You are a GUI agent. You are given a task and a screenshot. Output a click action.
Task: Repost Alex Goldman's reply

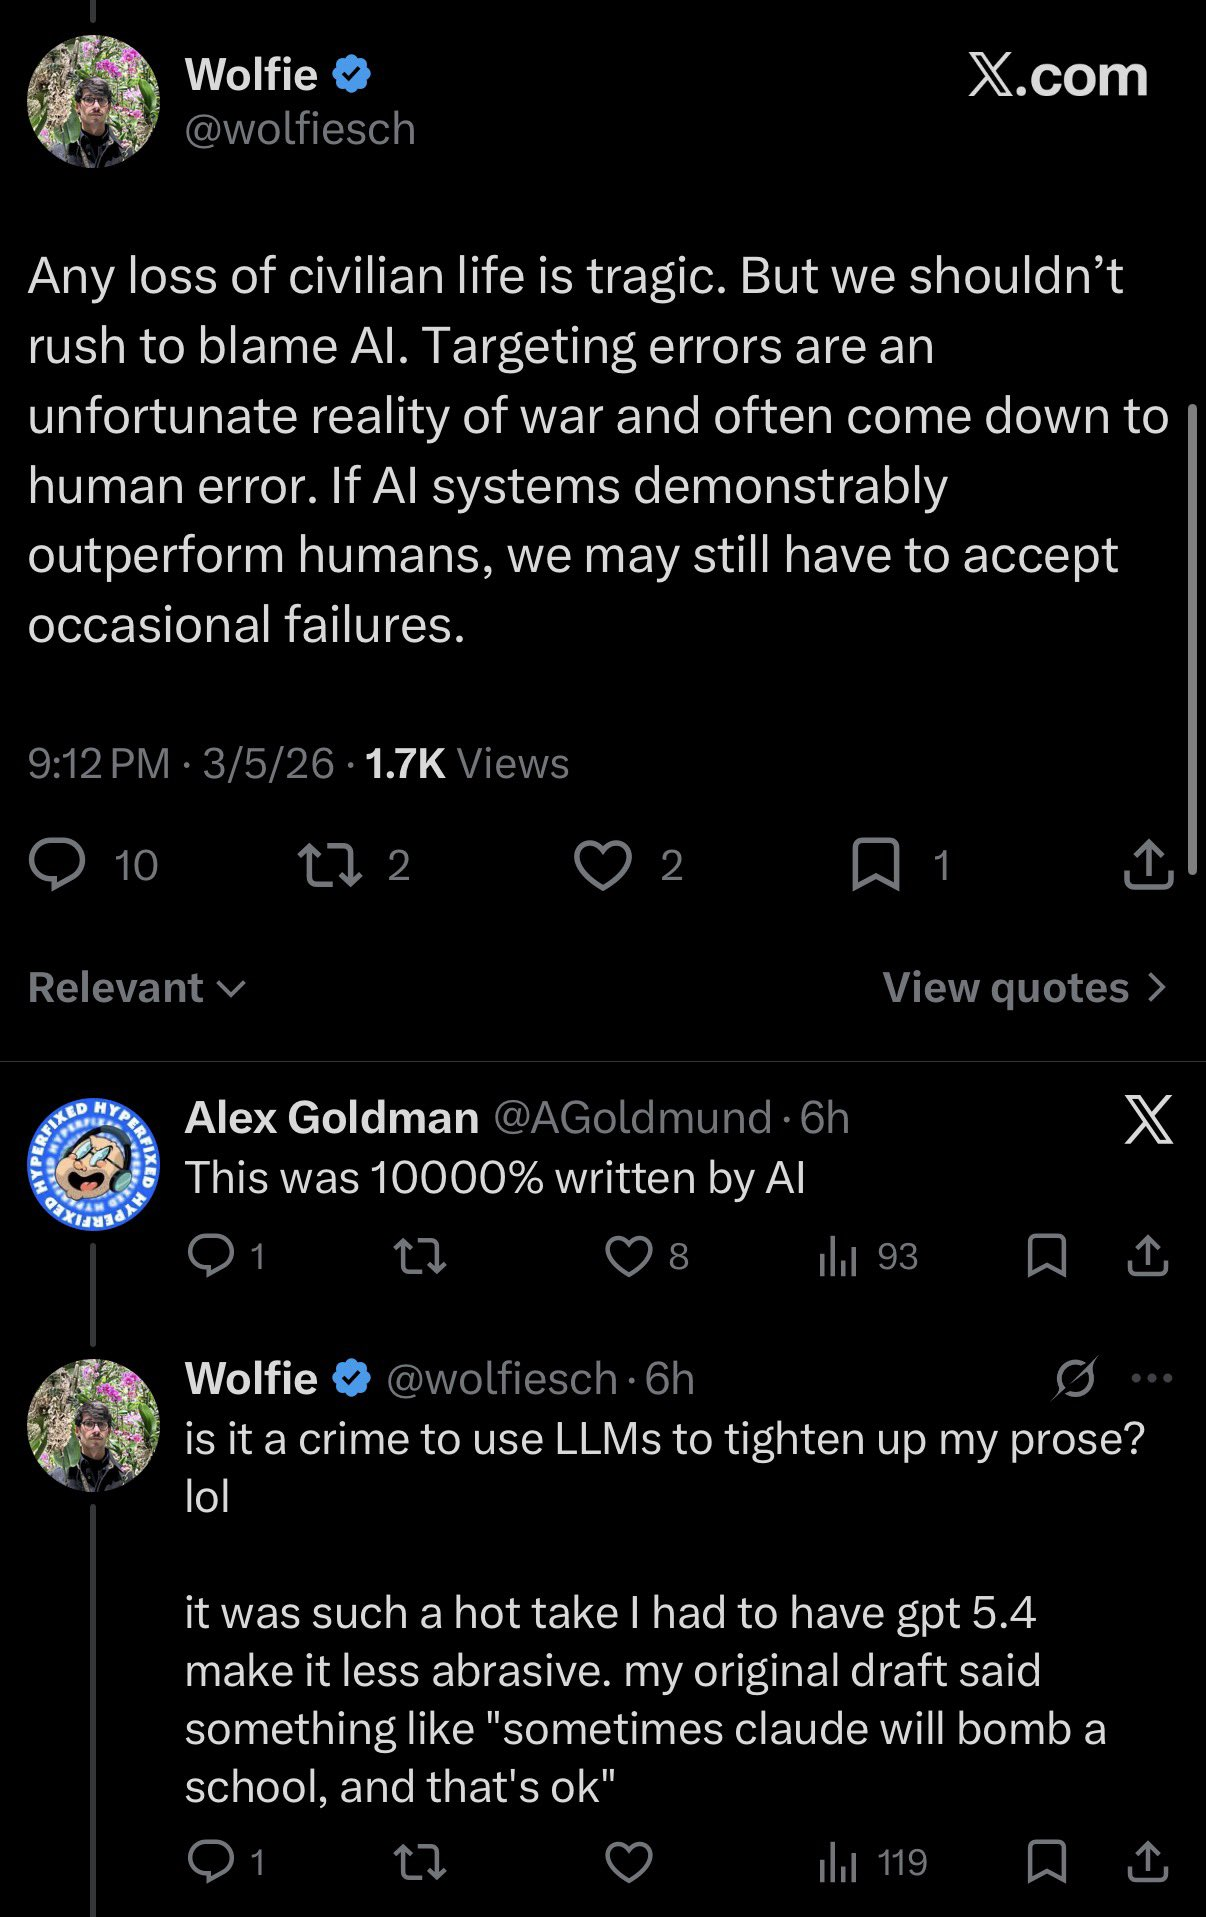[x=420, y=1256]
